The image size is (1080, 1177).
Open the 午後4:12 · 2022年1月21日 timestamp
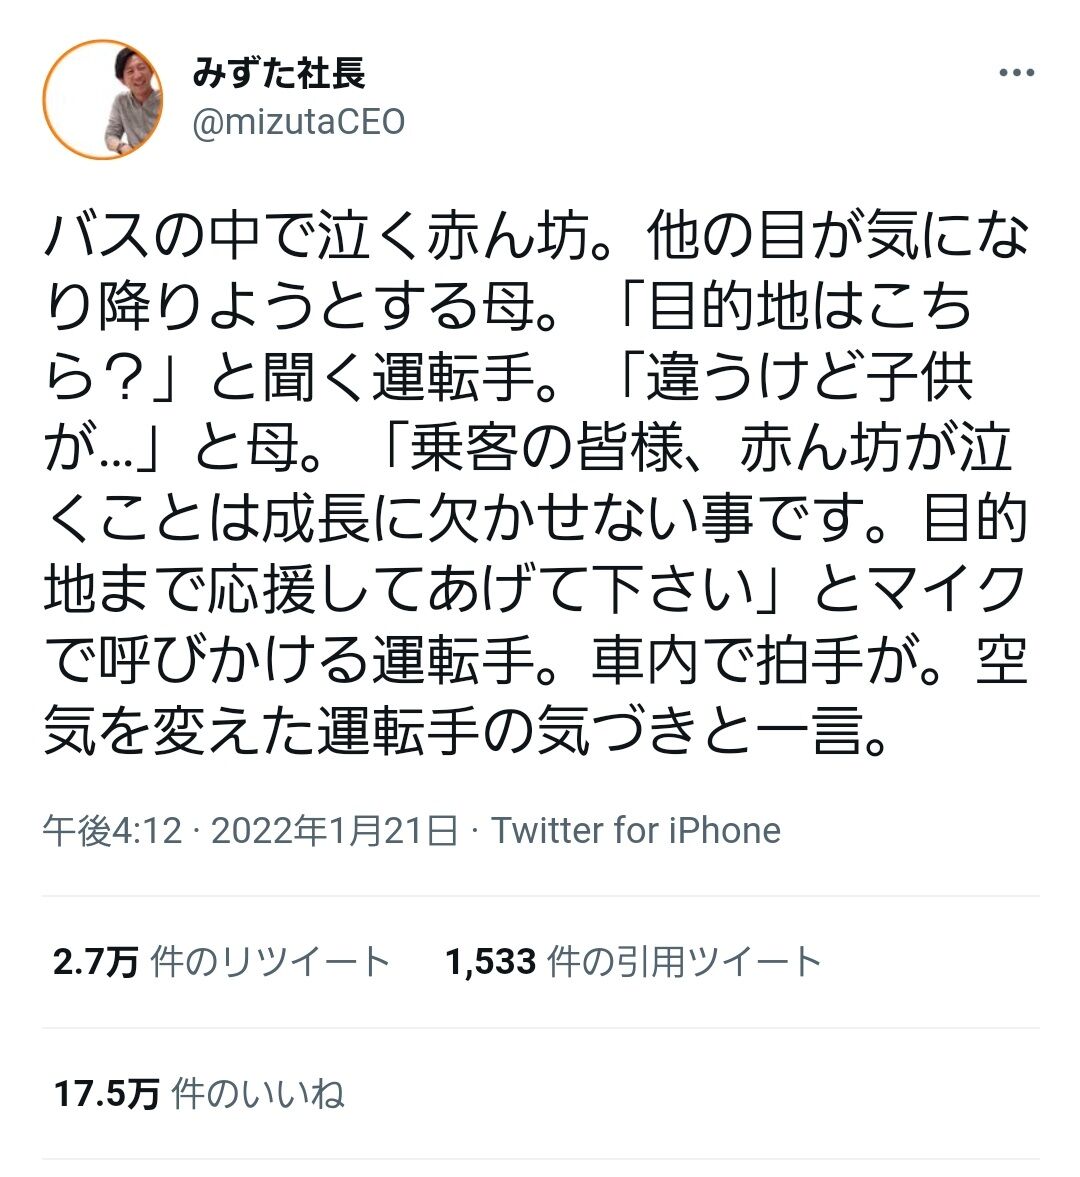pos(250,830)
